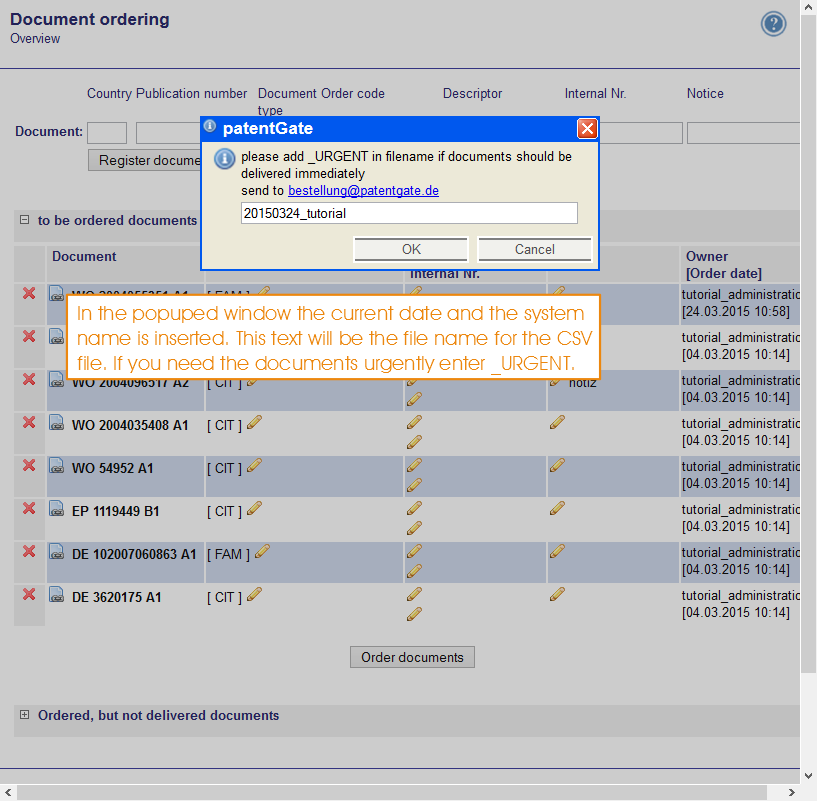Open document icon for EP 1119449 B1
817x801 pixels.
[56, 509]
